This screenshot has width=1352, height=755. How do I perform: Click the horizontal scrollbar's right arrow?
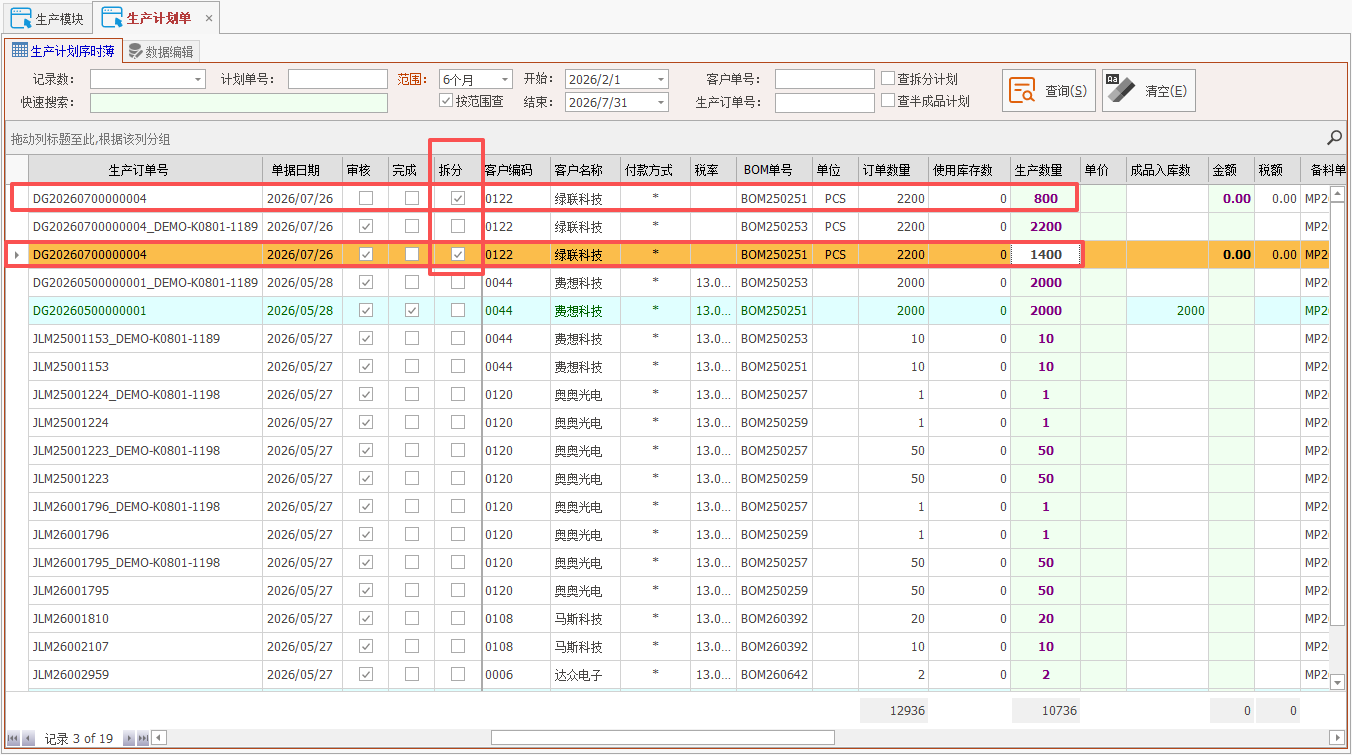[1336, 738]
